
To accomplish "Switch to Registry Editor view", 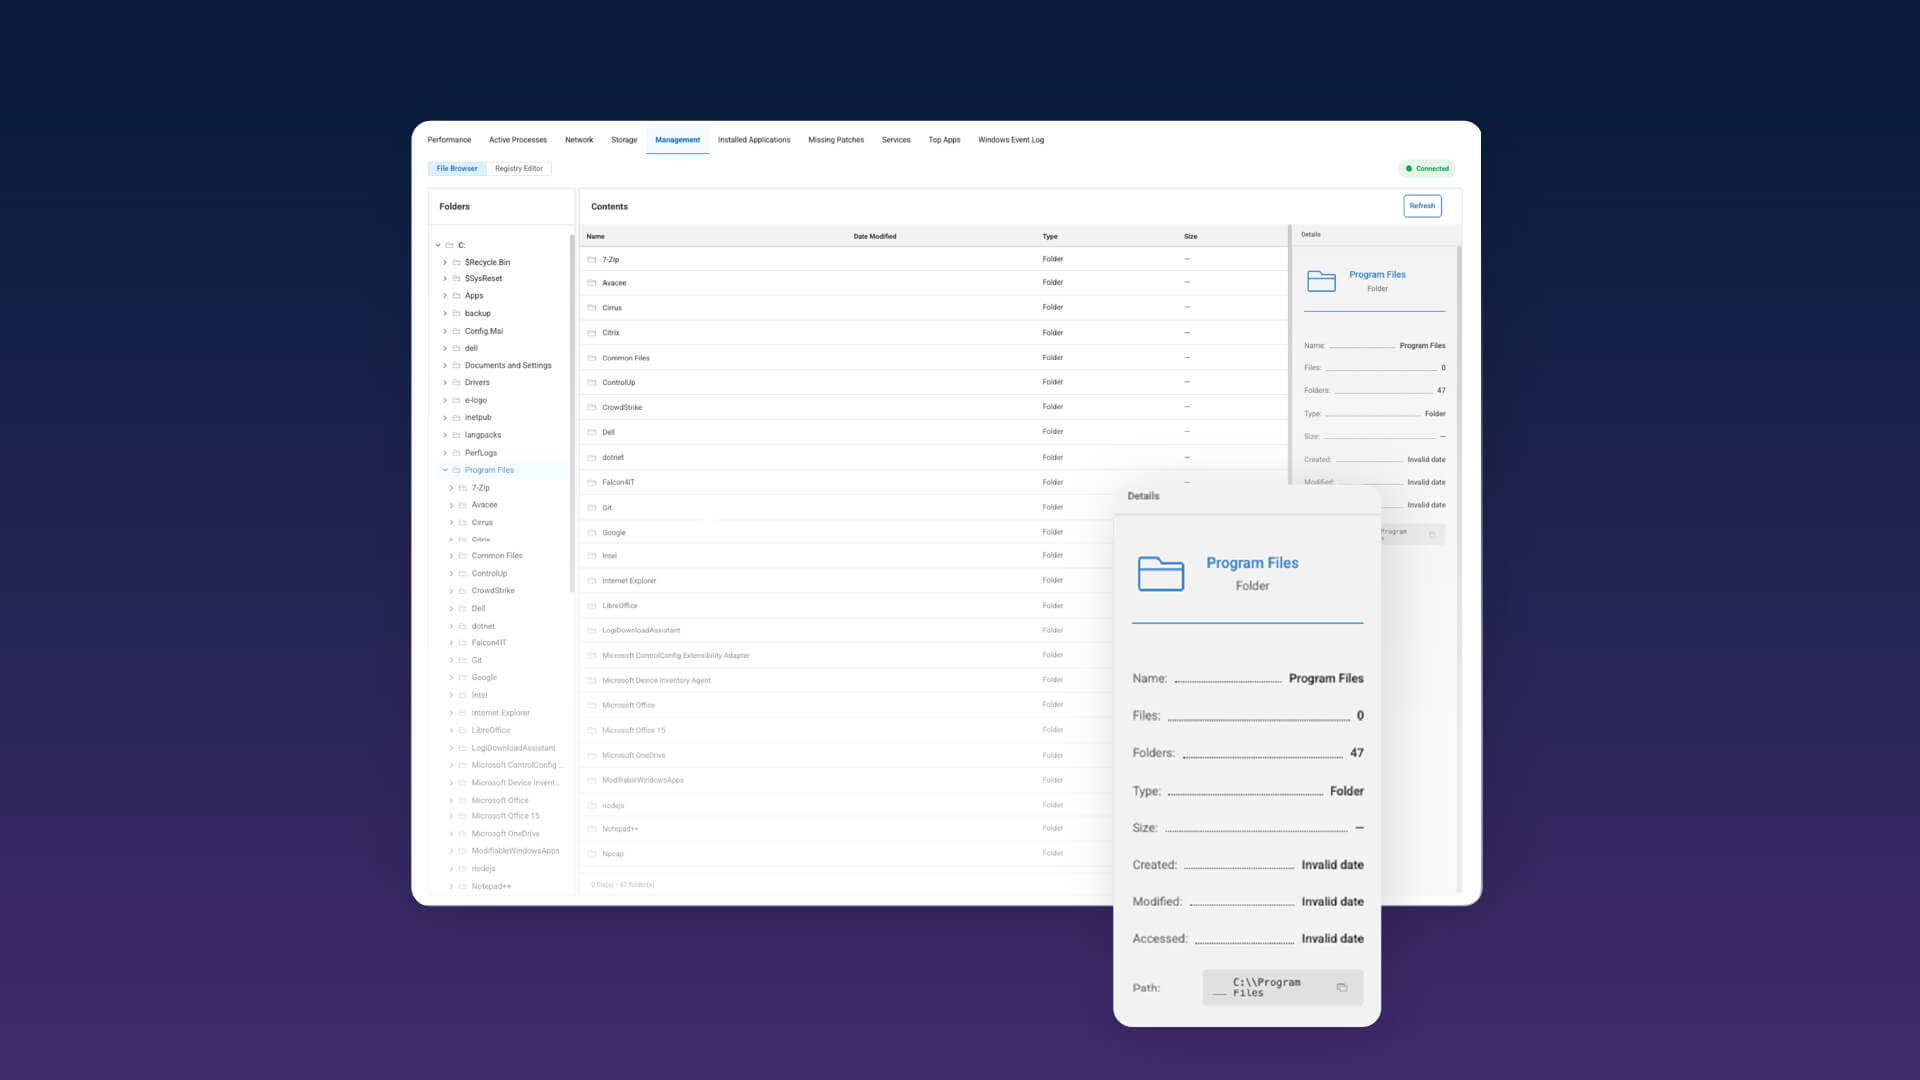I will click(x=519, y=168).
